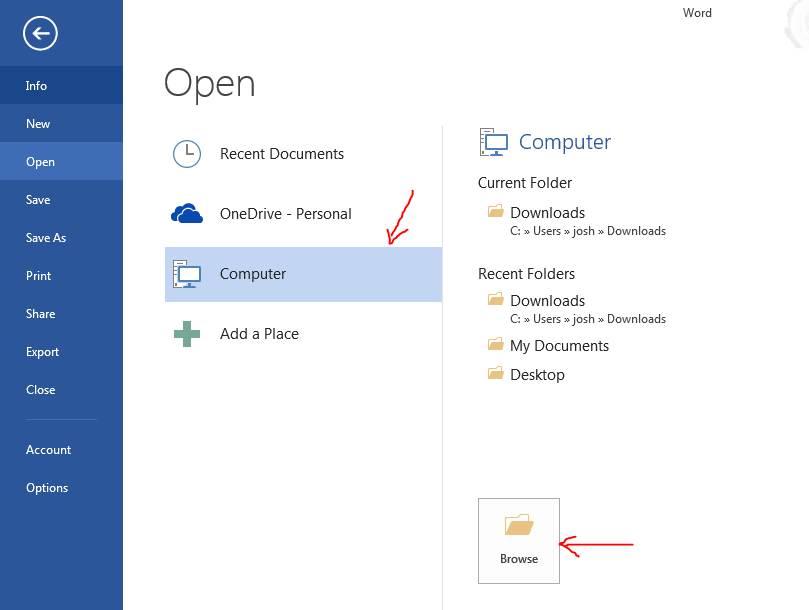The image size is (809, 610).
Task: Click the Recent Documents clock icon
Action: (x=187, y=154)
